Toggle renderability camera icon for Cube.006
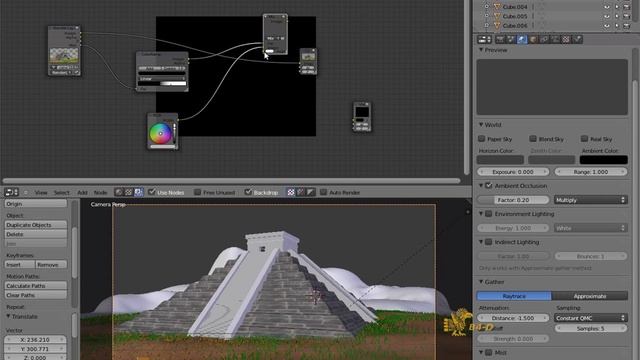The height and width of the screenshot is (360, 640). pos(627,25)
